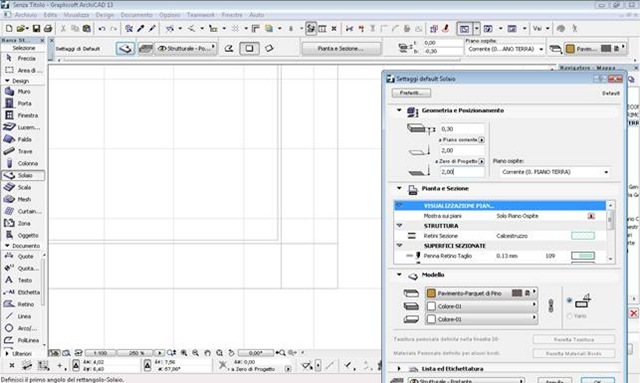
Task: Select the uniform material radio button in Modello
Action: coord(569,301)
